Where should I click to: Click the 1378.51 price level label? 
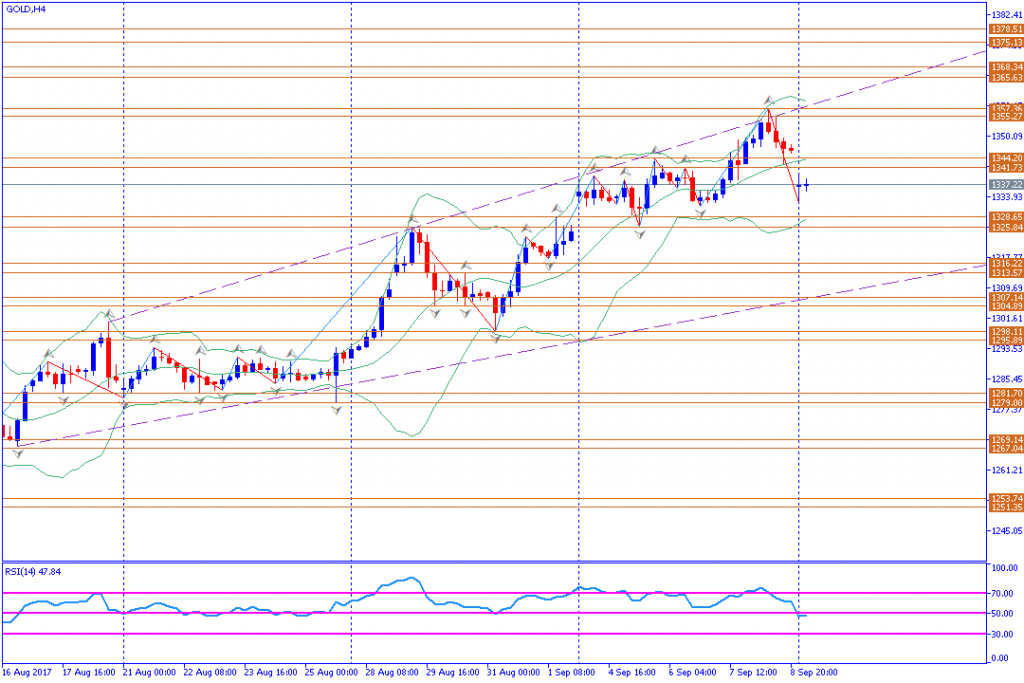point(1006,29)
